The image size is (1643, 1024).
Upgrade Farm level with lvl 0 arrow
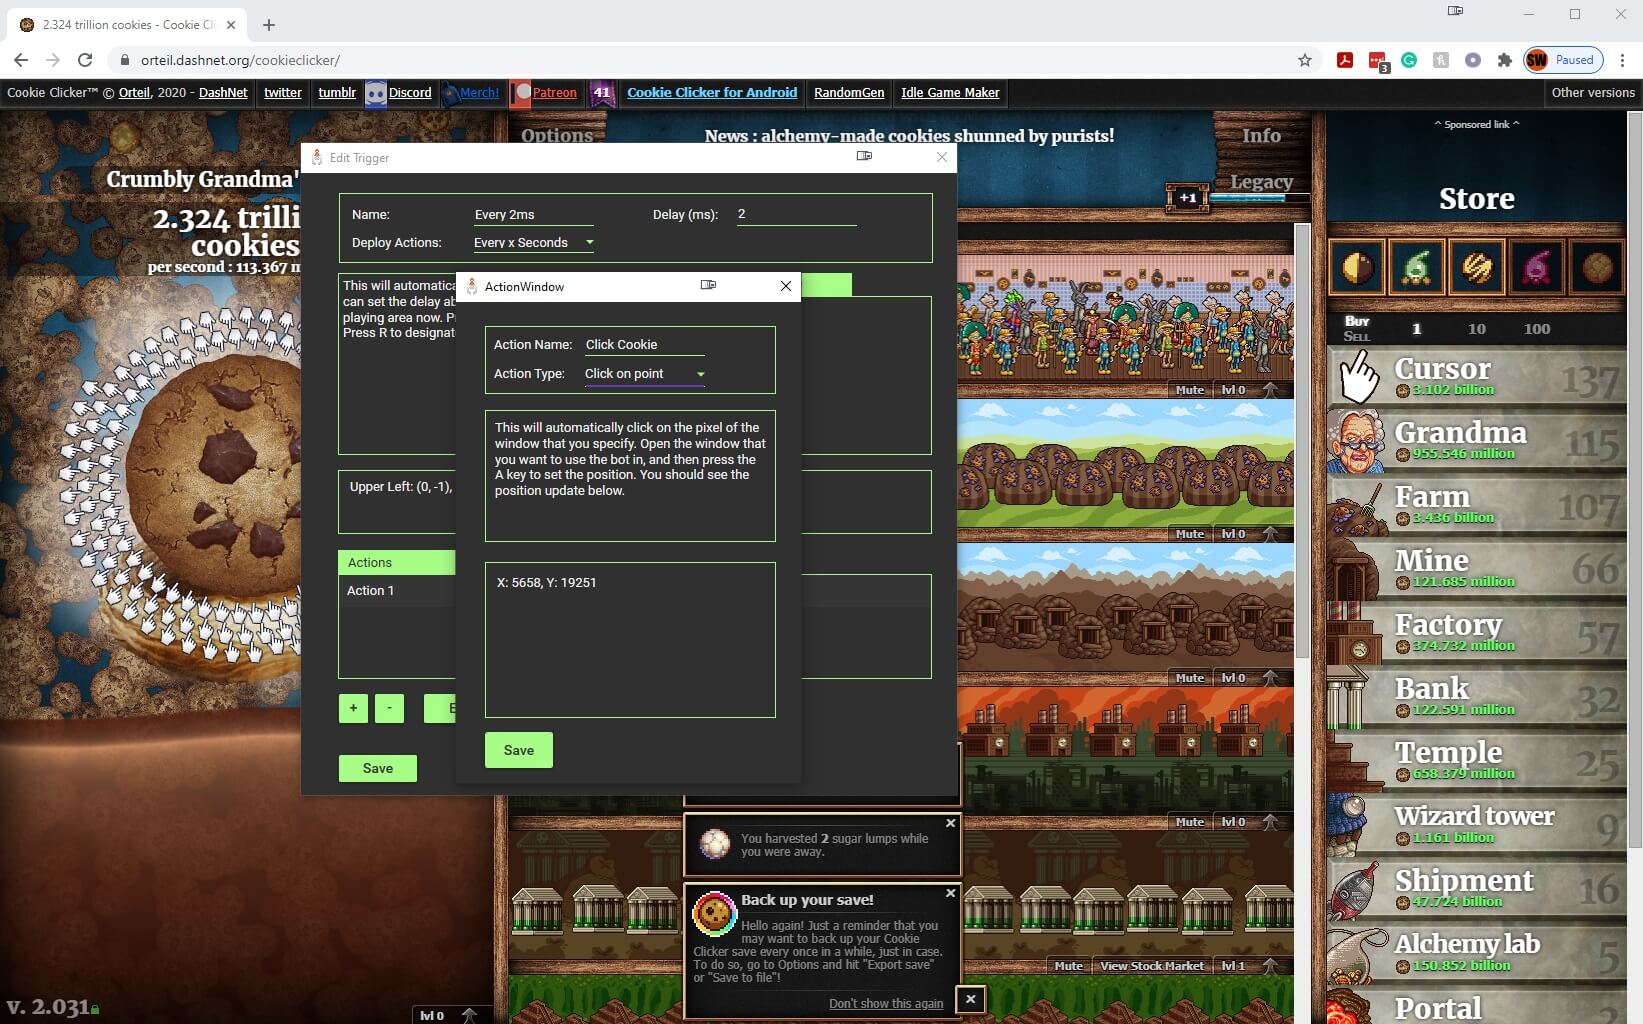pyautogui.click(x=1270, y=534)
